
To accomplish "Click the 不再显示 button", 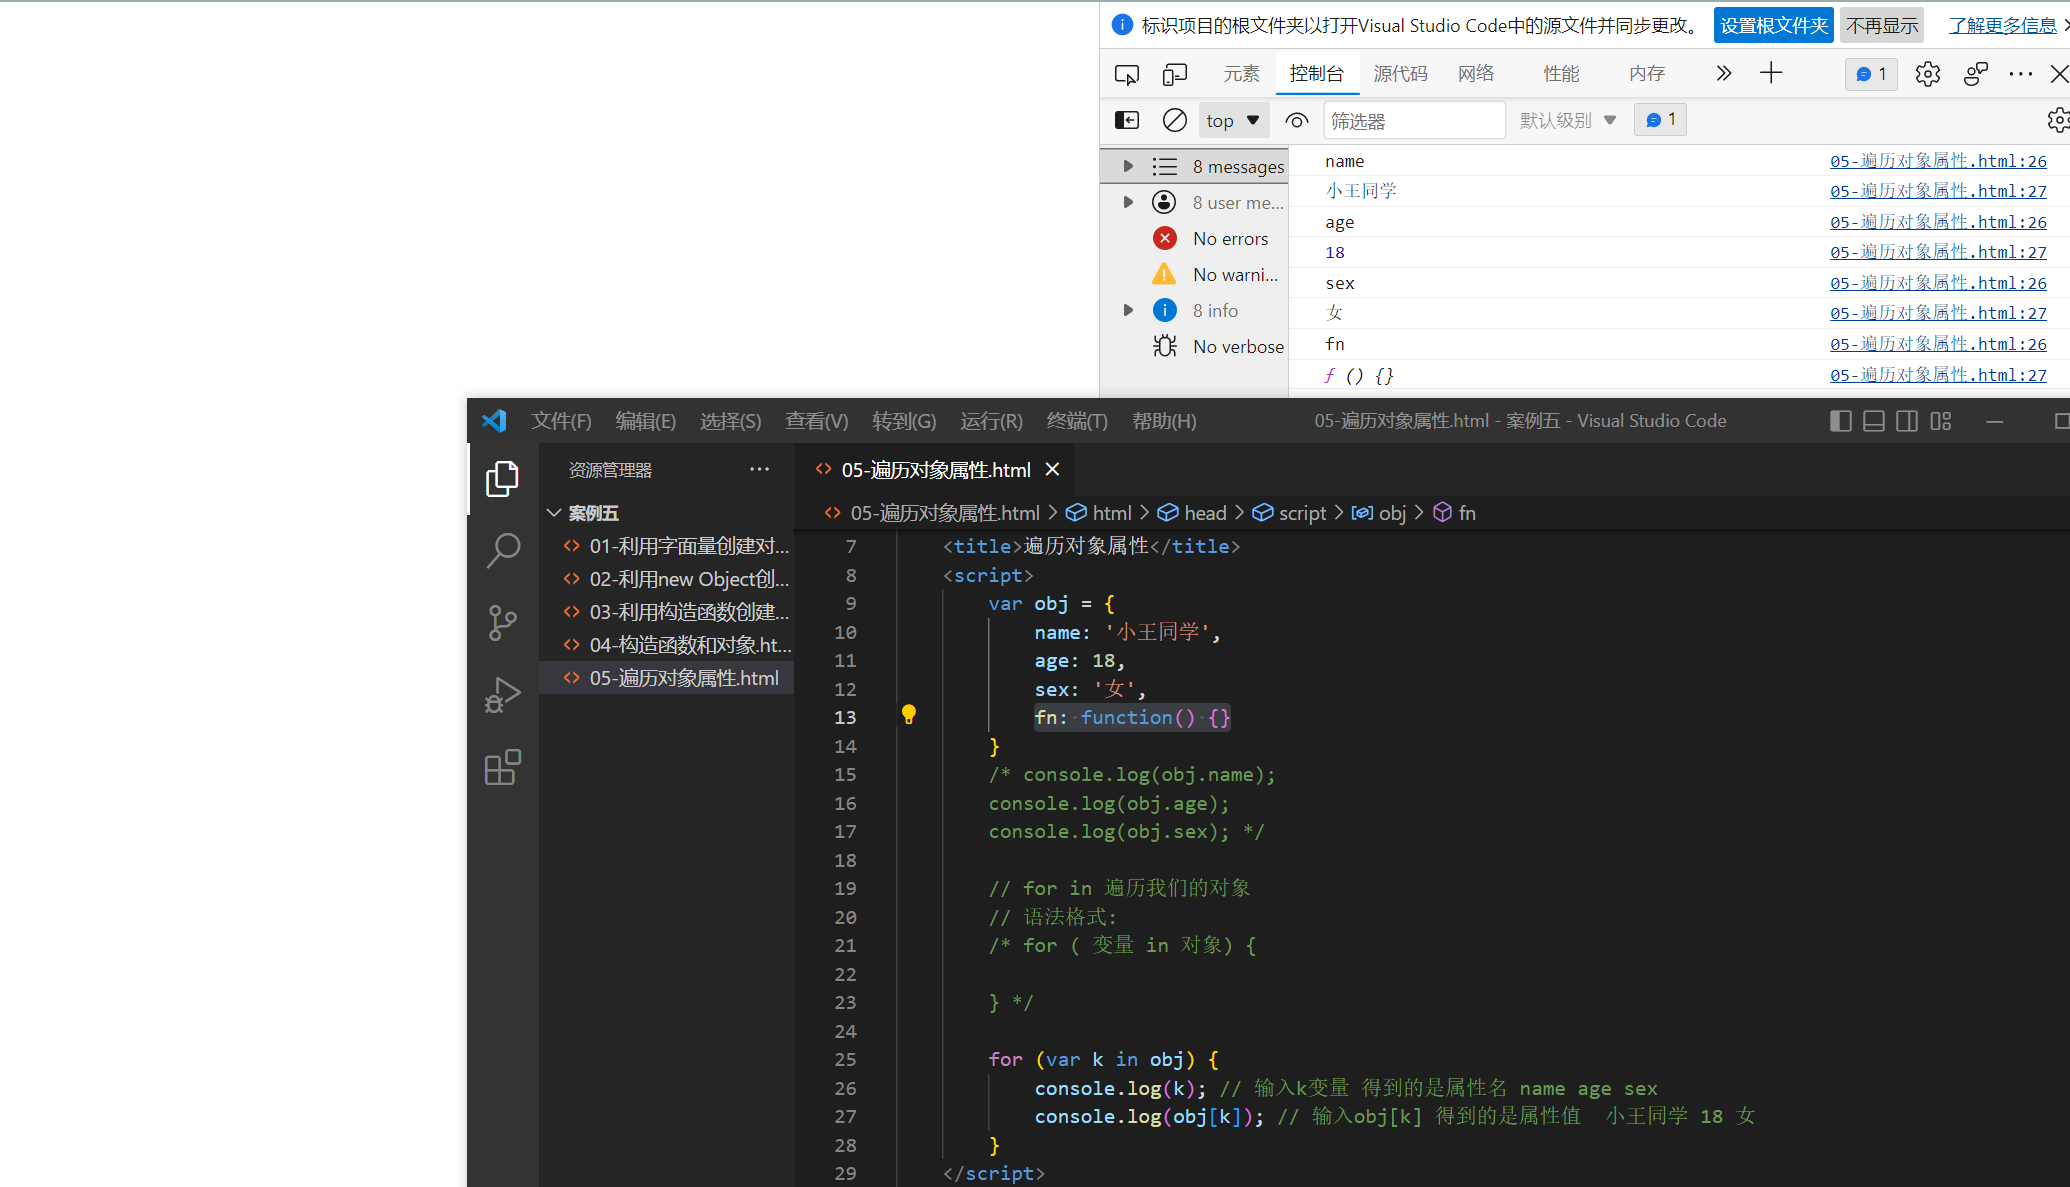I will (x=1879, y=26).
